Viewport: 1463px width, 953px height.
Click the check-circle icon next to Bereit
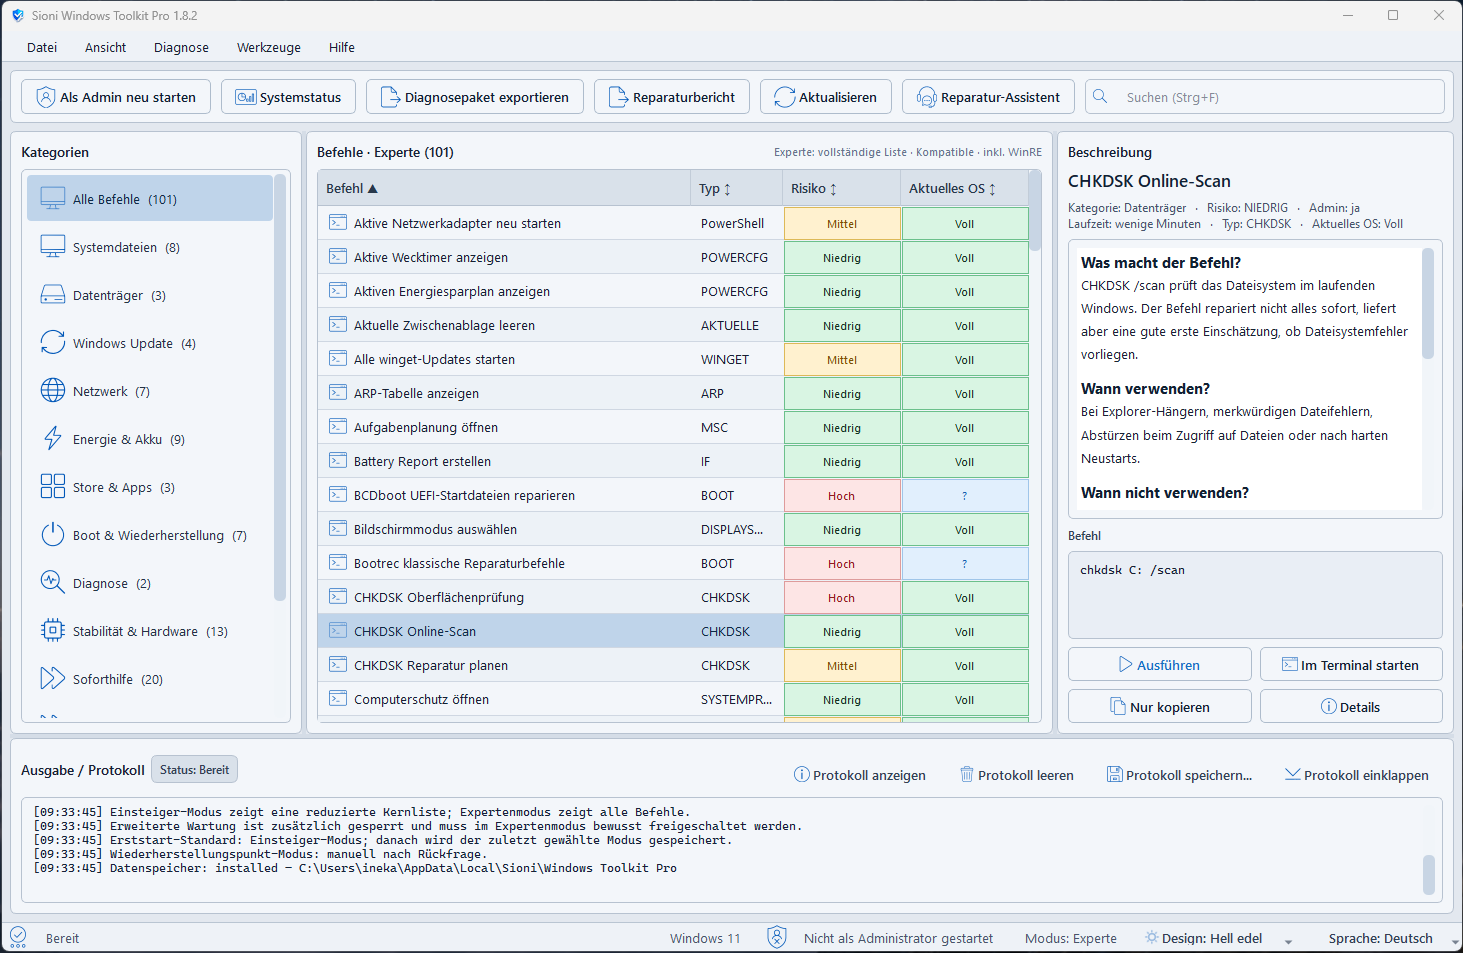pos(18,937)
